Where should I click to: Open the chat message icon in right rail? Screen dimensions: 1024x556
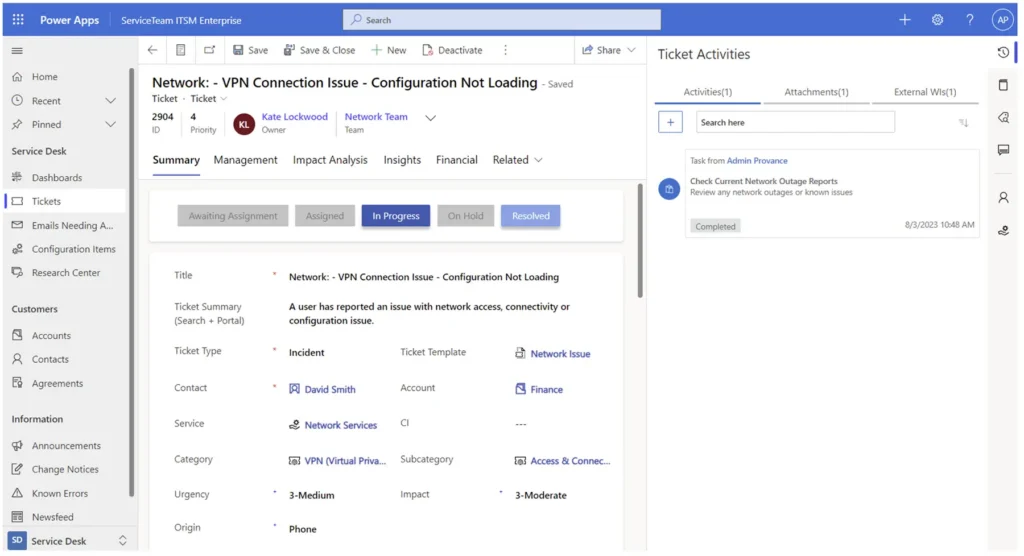pos(1003,150)
